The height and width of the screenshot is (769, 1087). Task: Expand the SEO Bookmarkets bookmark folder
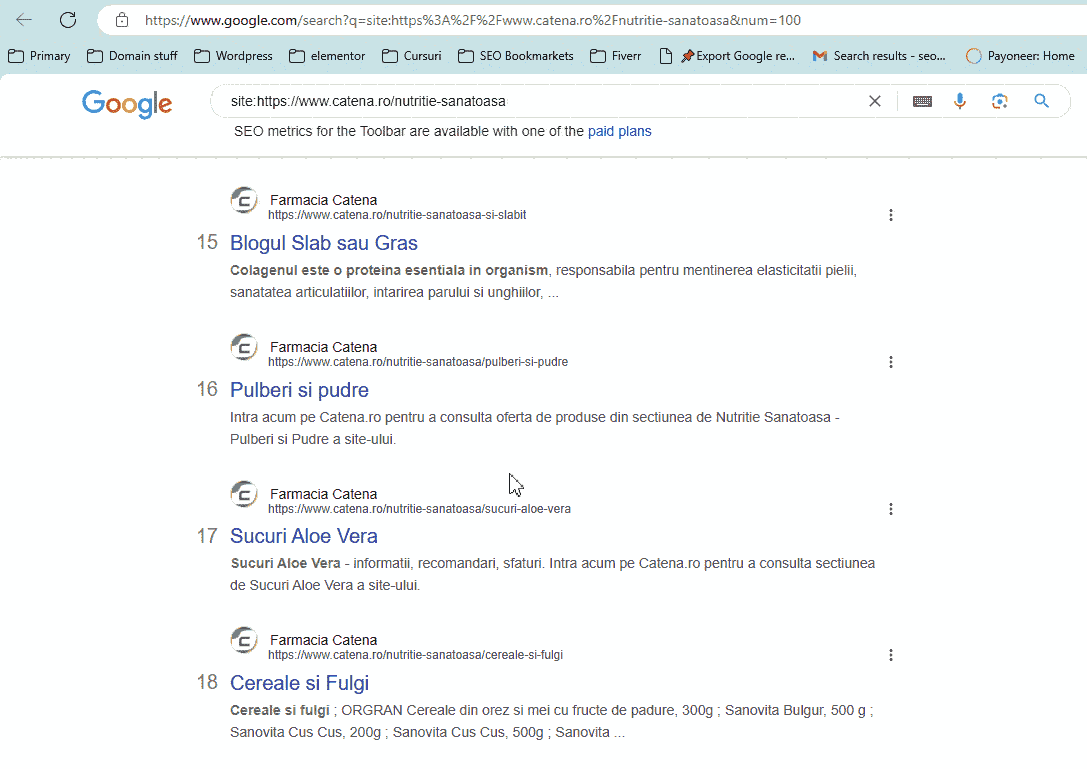(x=515, y=56)
